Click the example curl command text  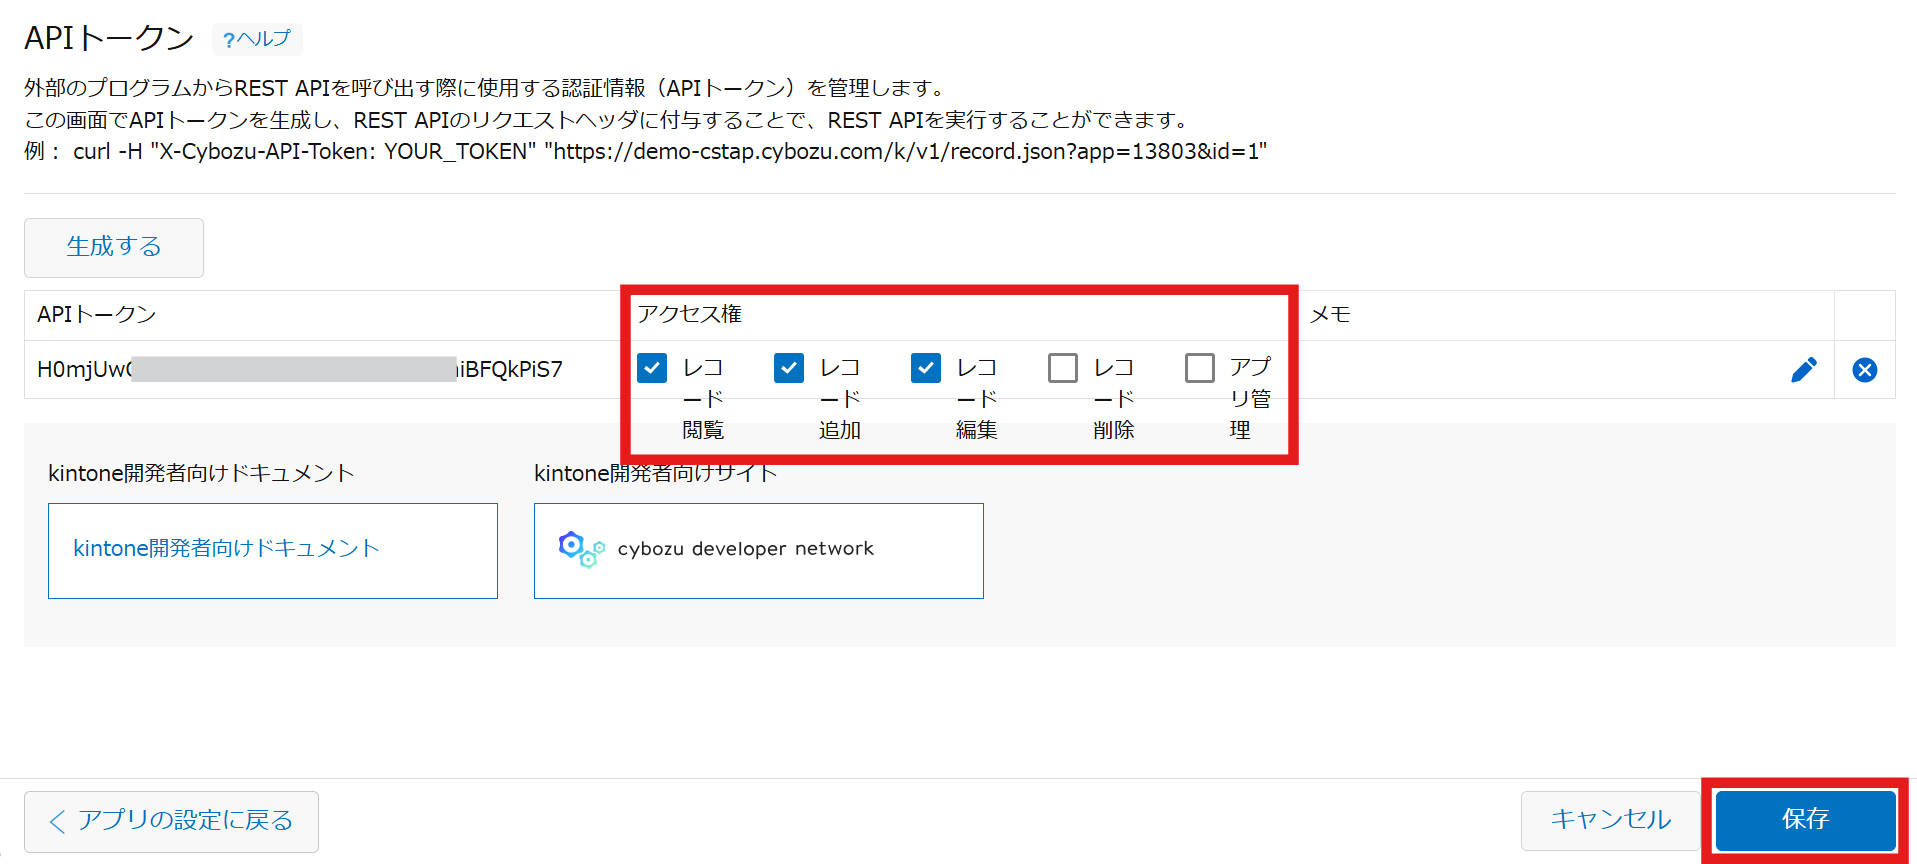(x=669, y=152)
